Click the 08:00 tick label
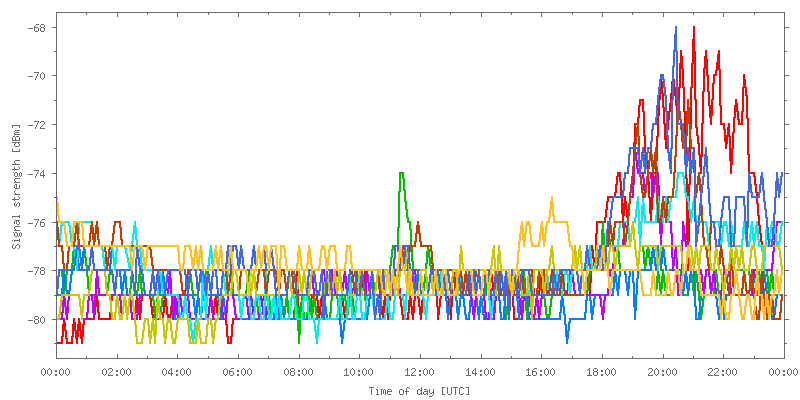This screenshot has width=800, height=400. pos(298,372)
